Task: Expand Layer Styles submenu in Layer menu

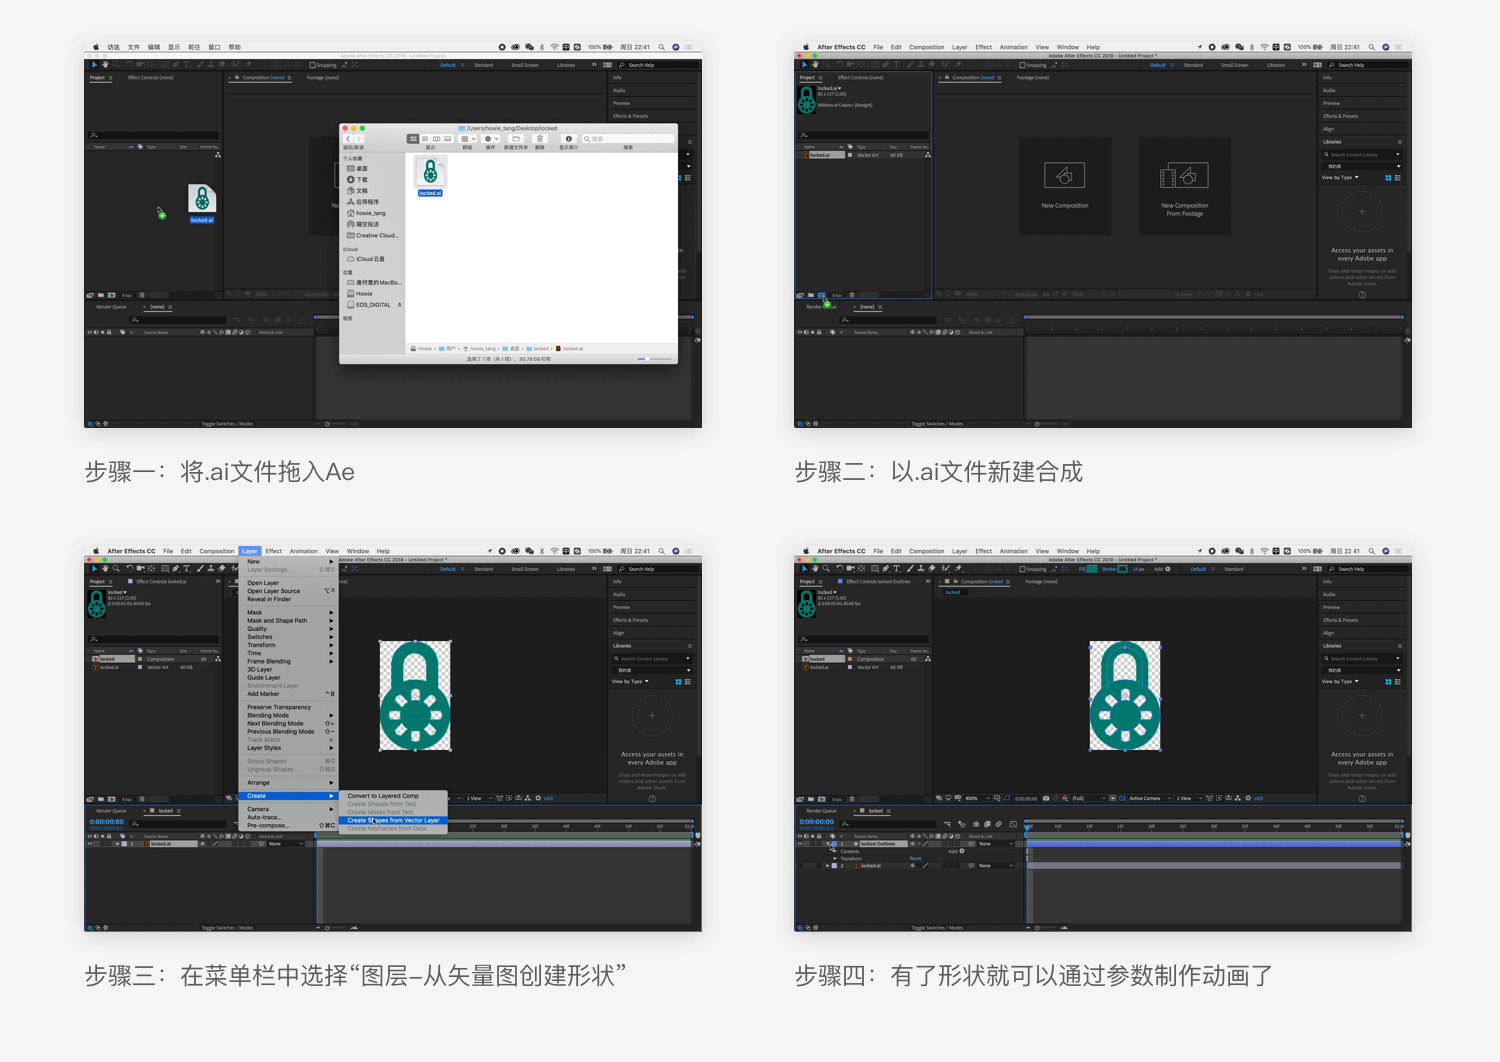Action: pos(289,748)
